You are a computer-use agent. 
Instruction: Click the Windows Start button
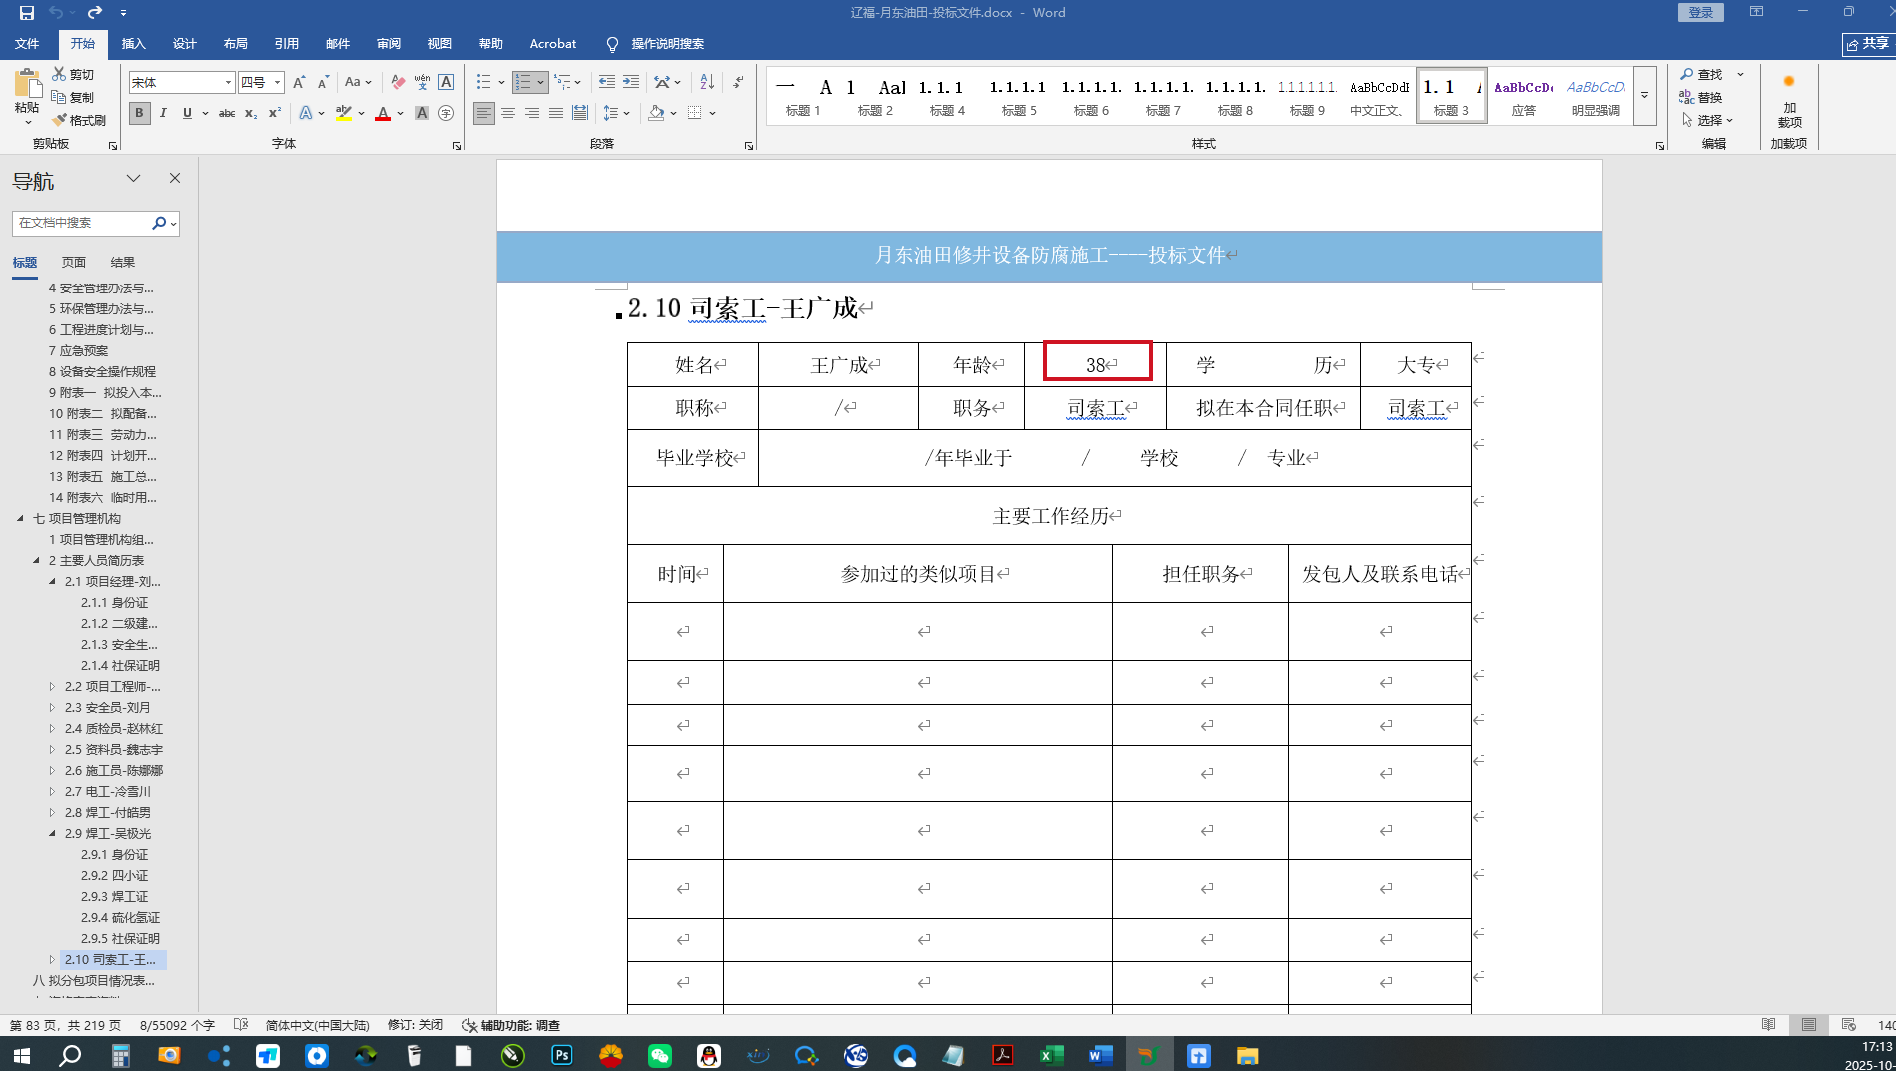click(x=21, y=1055)
